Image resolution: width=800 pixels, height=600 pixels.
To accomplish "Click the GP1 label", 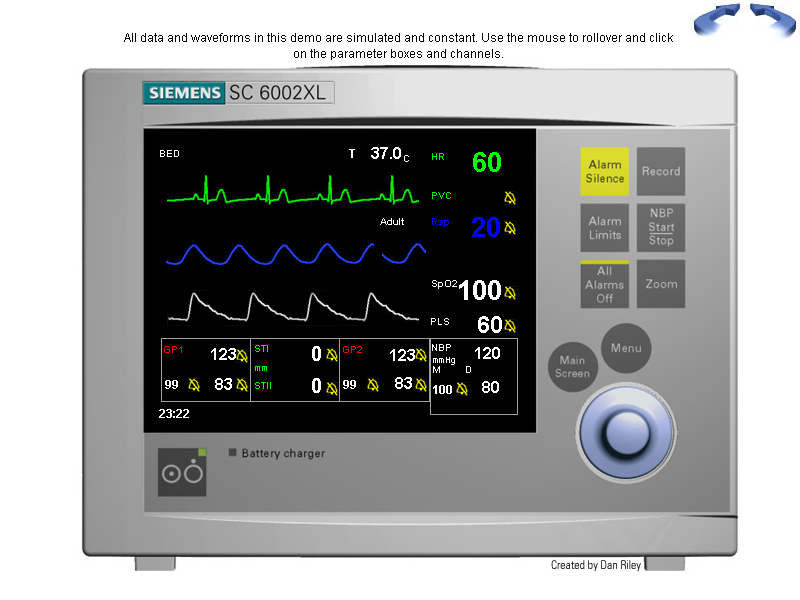I will 173,349.
